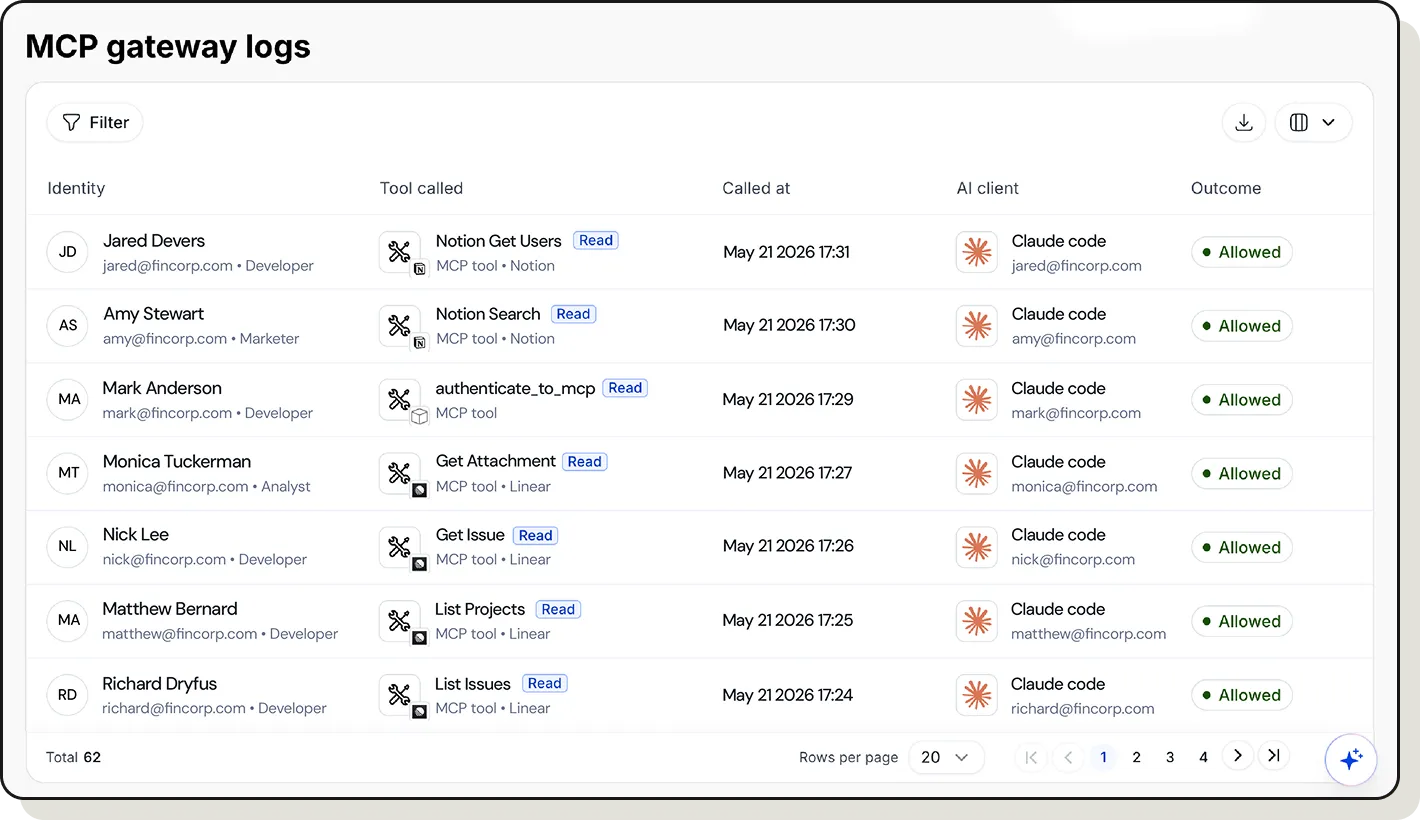Click the tool icon for Notion Get Users
This screenshot has width=1420, height=820.
(x=400, y=252)
